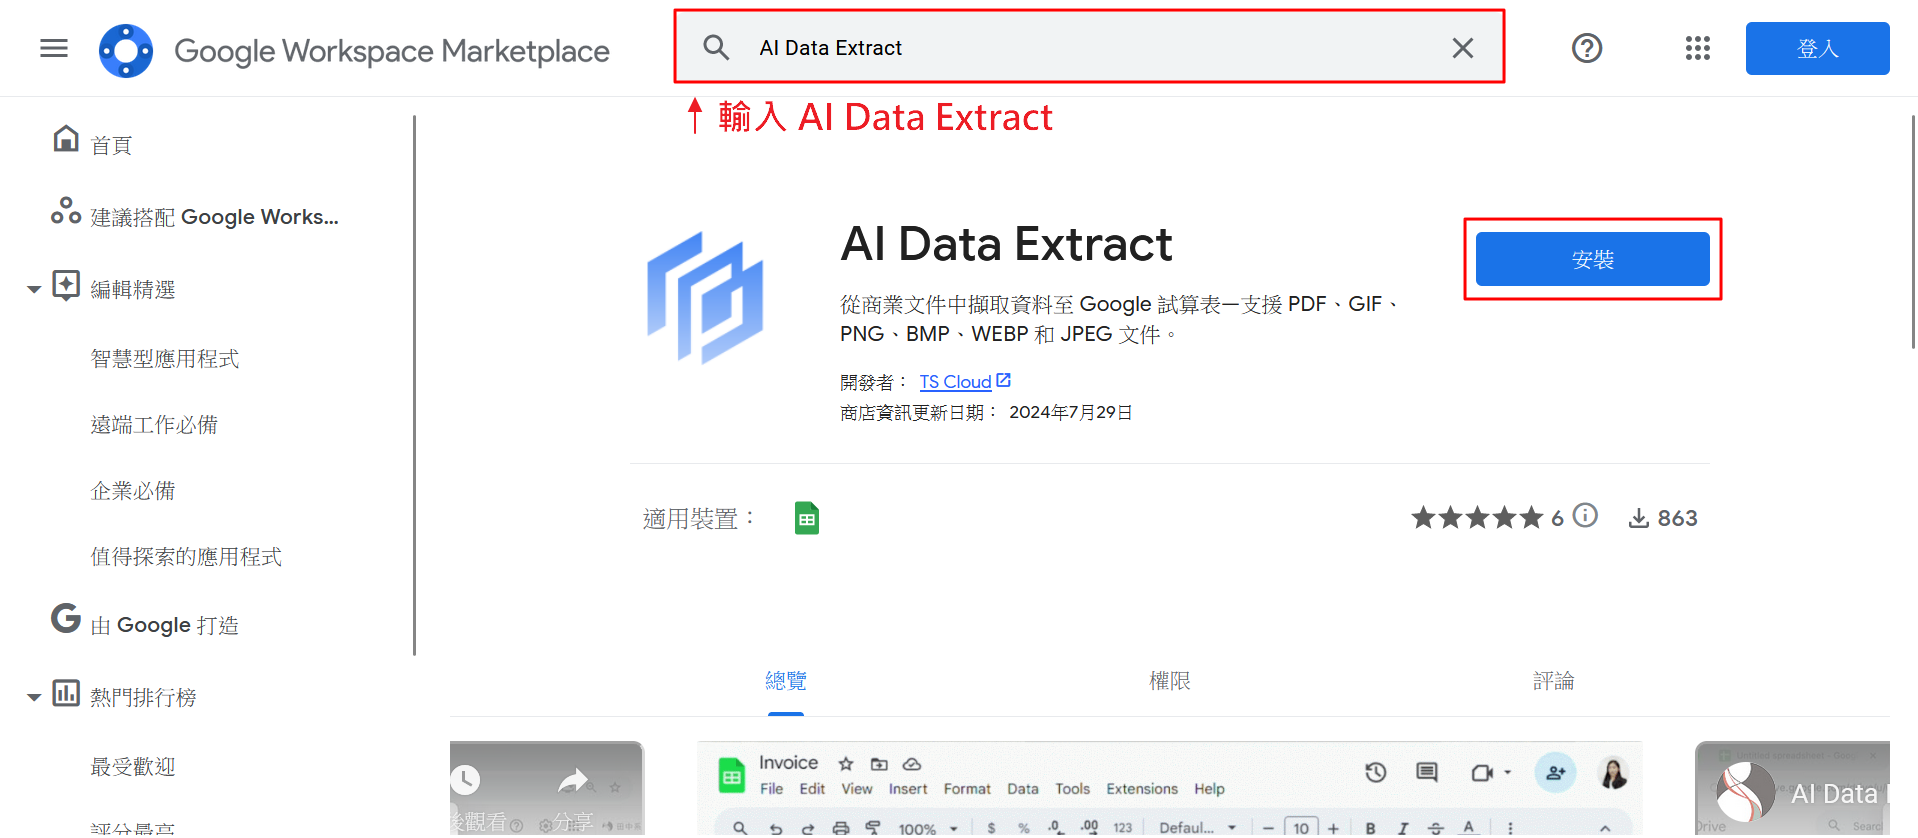This screenshot has height=838, width=1918.
Task: Click the 登入 sign-in button
Action: pos(1817,48)
